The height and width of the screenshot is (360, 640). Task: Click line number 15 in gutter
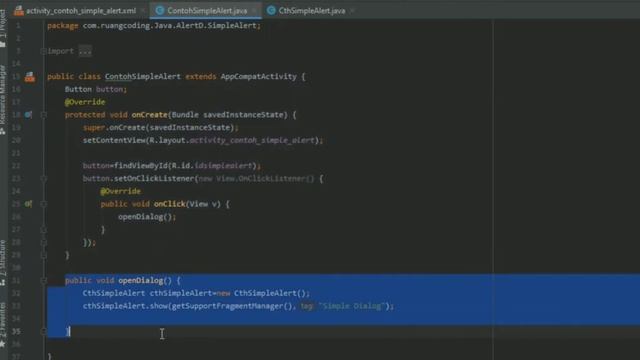click(x=16, y=77)
